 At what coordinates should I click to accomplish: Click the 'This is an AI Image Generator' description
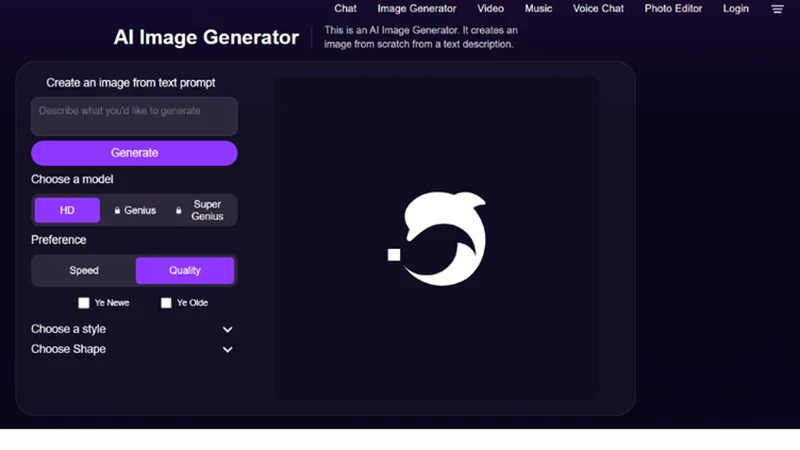(x=421, y=37)
